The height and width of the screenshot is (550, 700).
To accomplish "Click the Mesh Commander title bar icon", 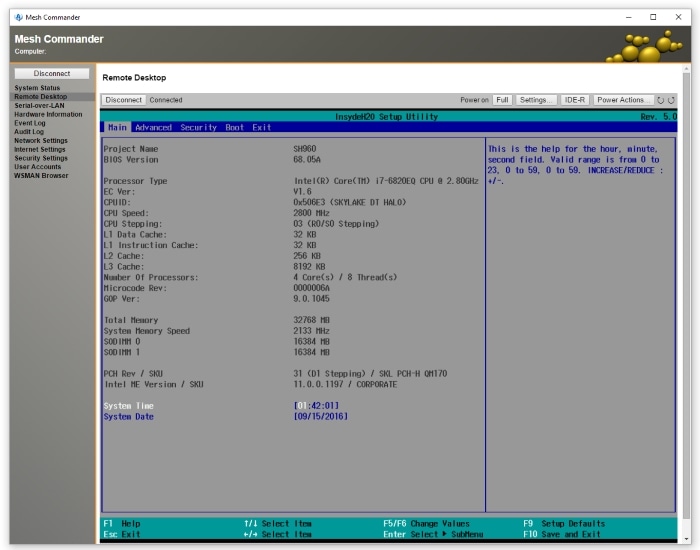I will tap(18, 17).
